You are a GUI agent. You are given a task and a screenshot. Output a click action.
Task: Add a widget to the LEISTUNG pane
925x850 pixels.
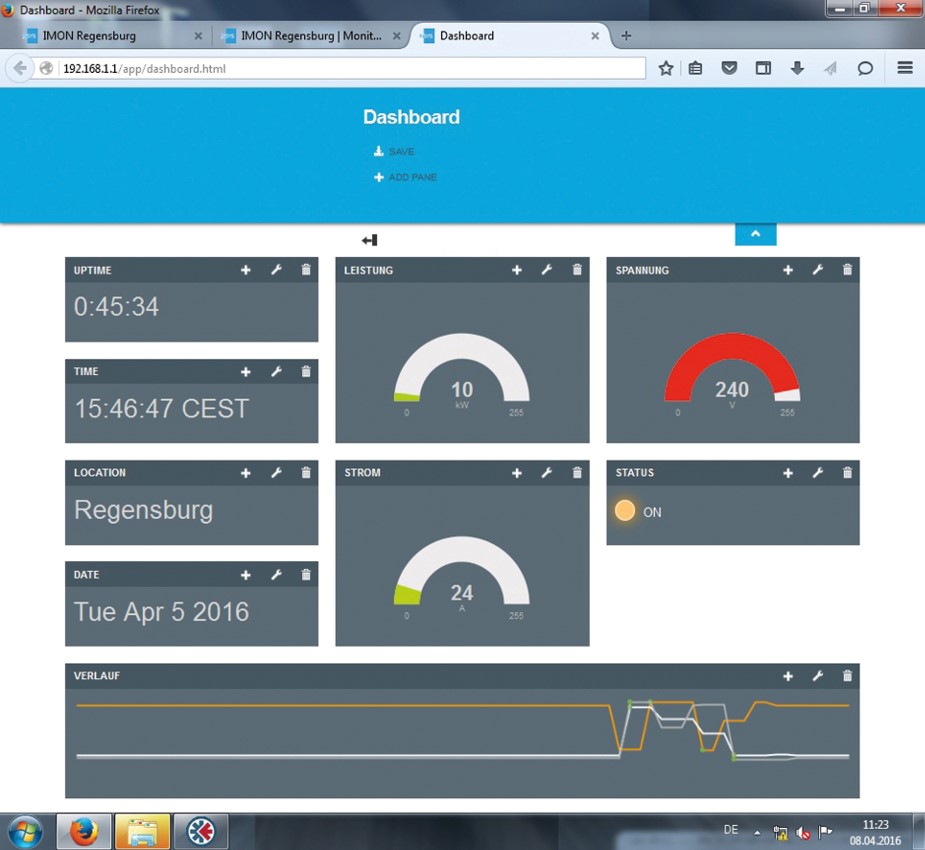(x=517, y=270)
